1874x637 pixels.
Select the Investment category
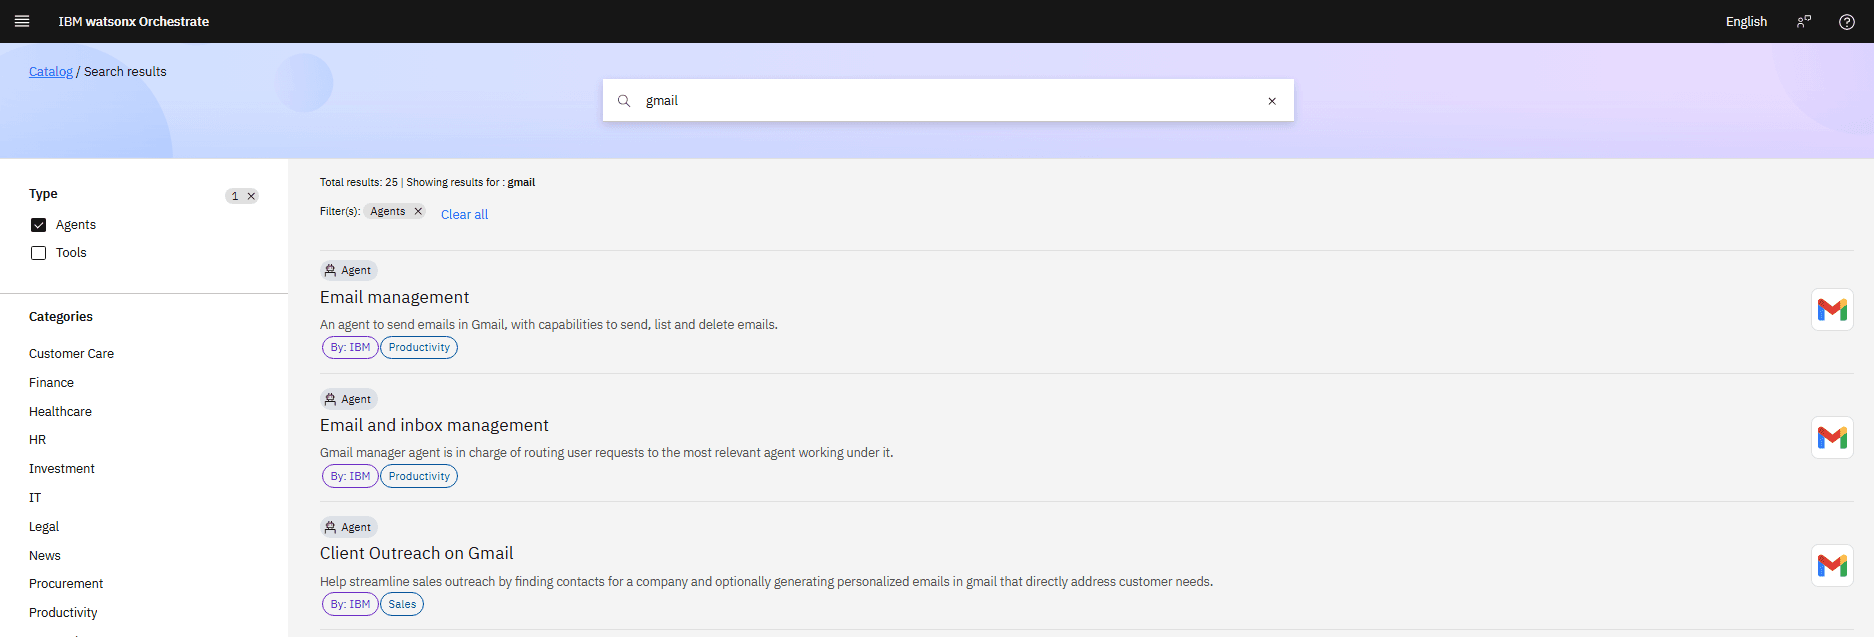click(61, 469)
